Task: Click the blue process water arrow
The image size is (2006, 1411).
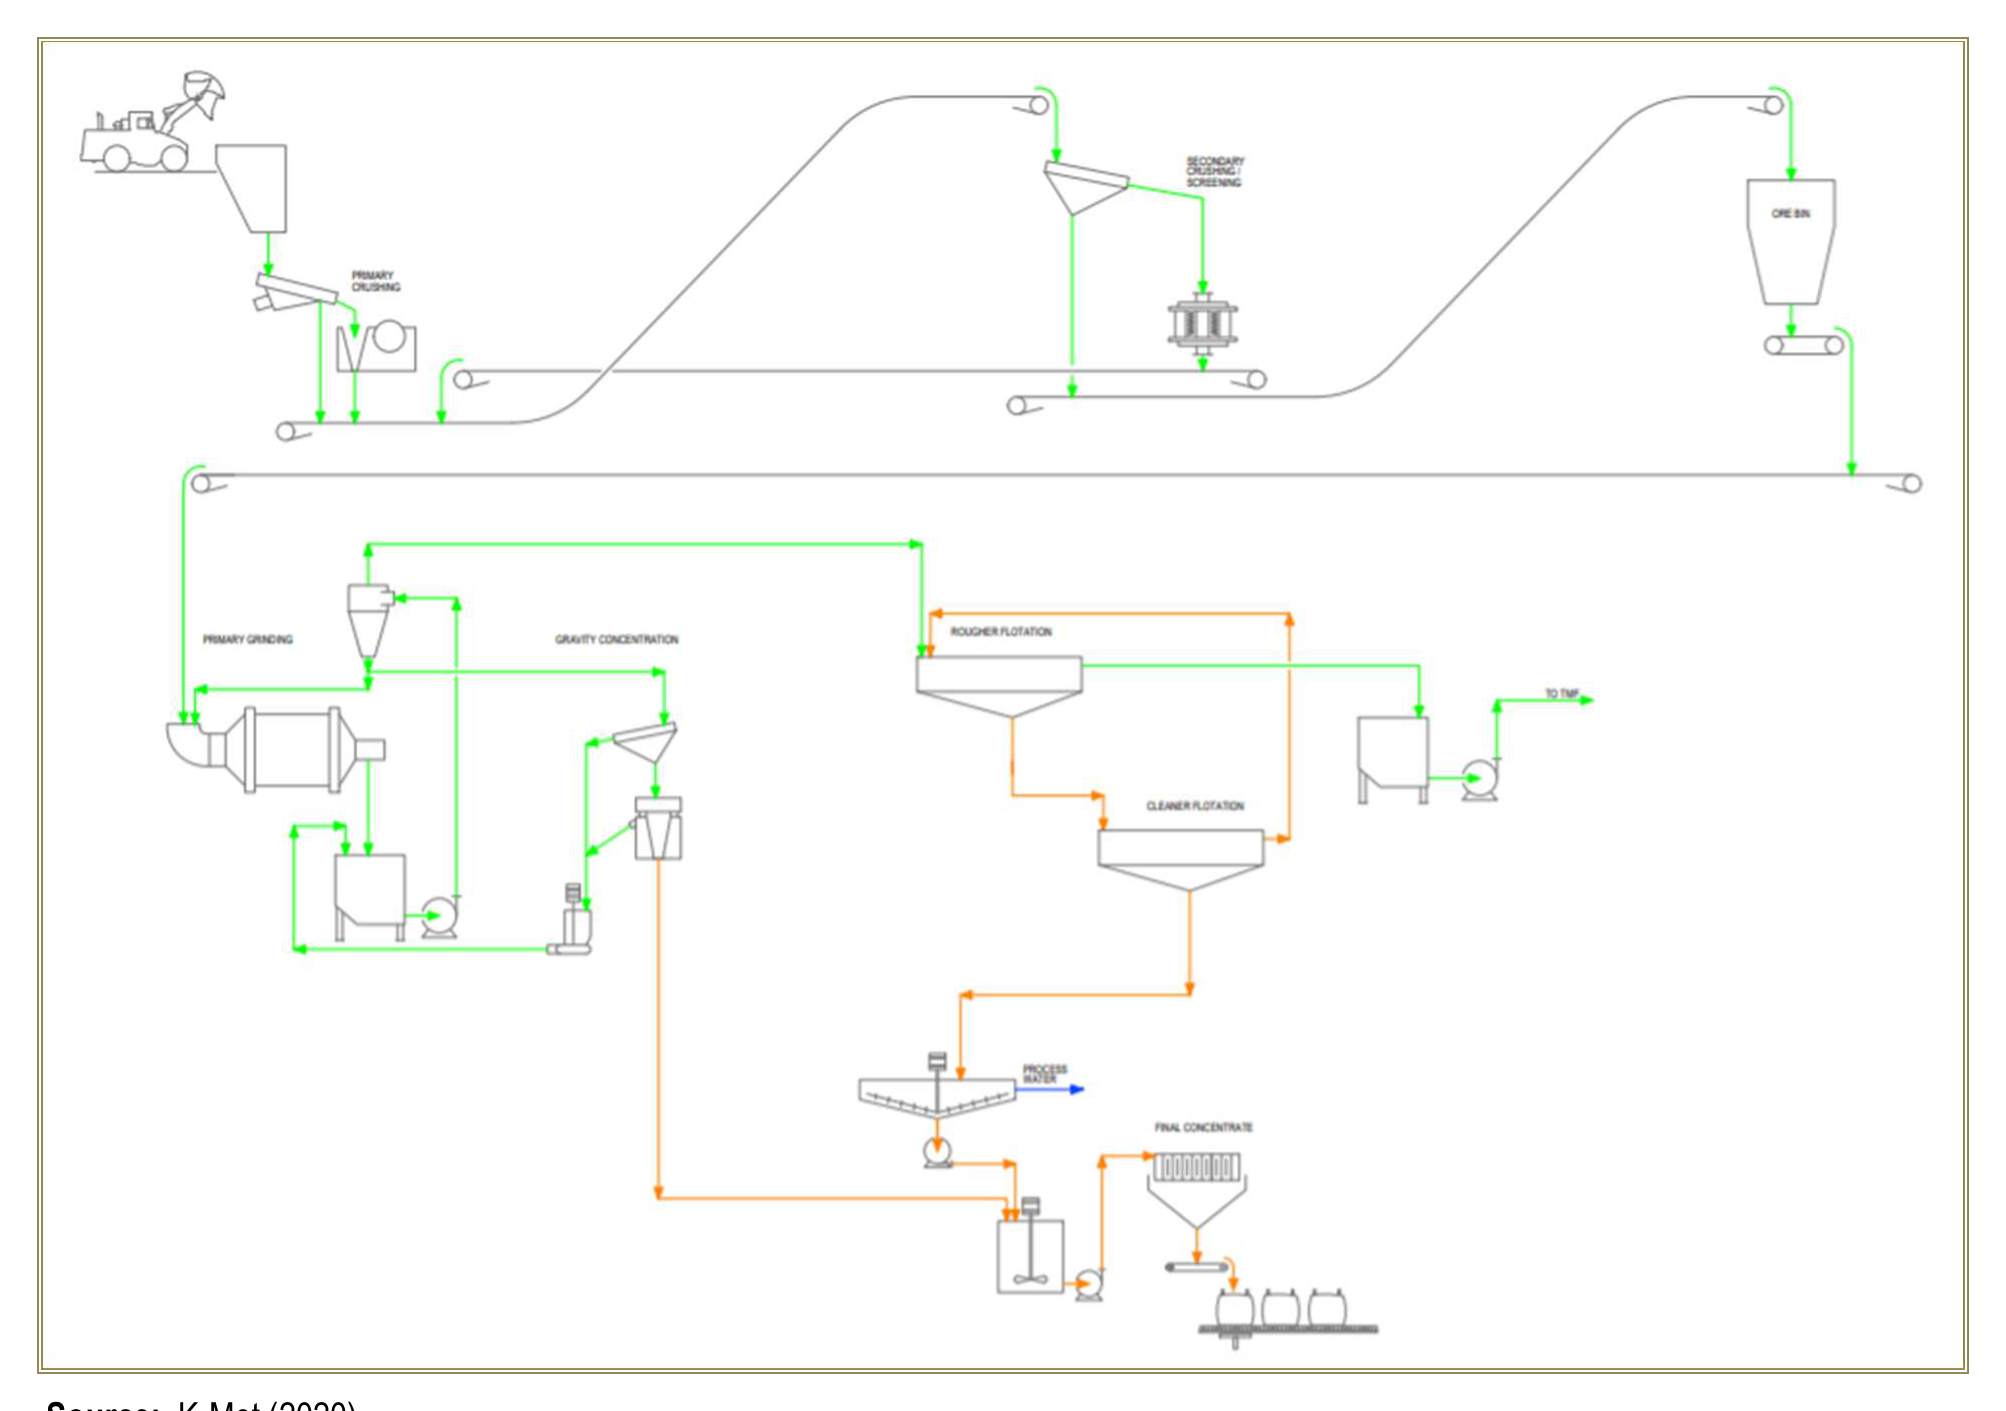Action: pos(1052,1090)
